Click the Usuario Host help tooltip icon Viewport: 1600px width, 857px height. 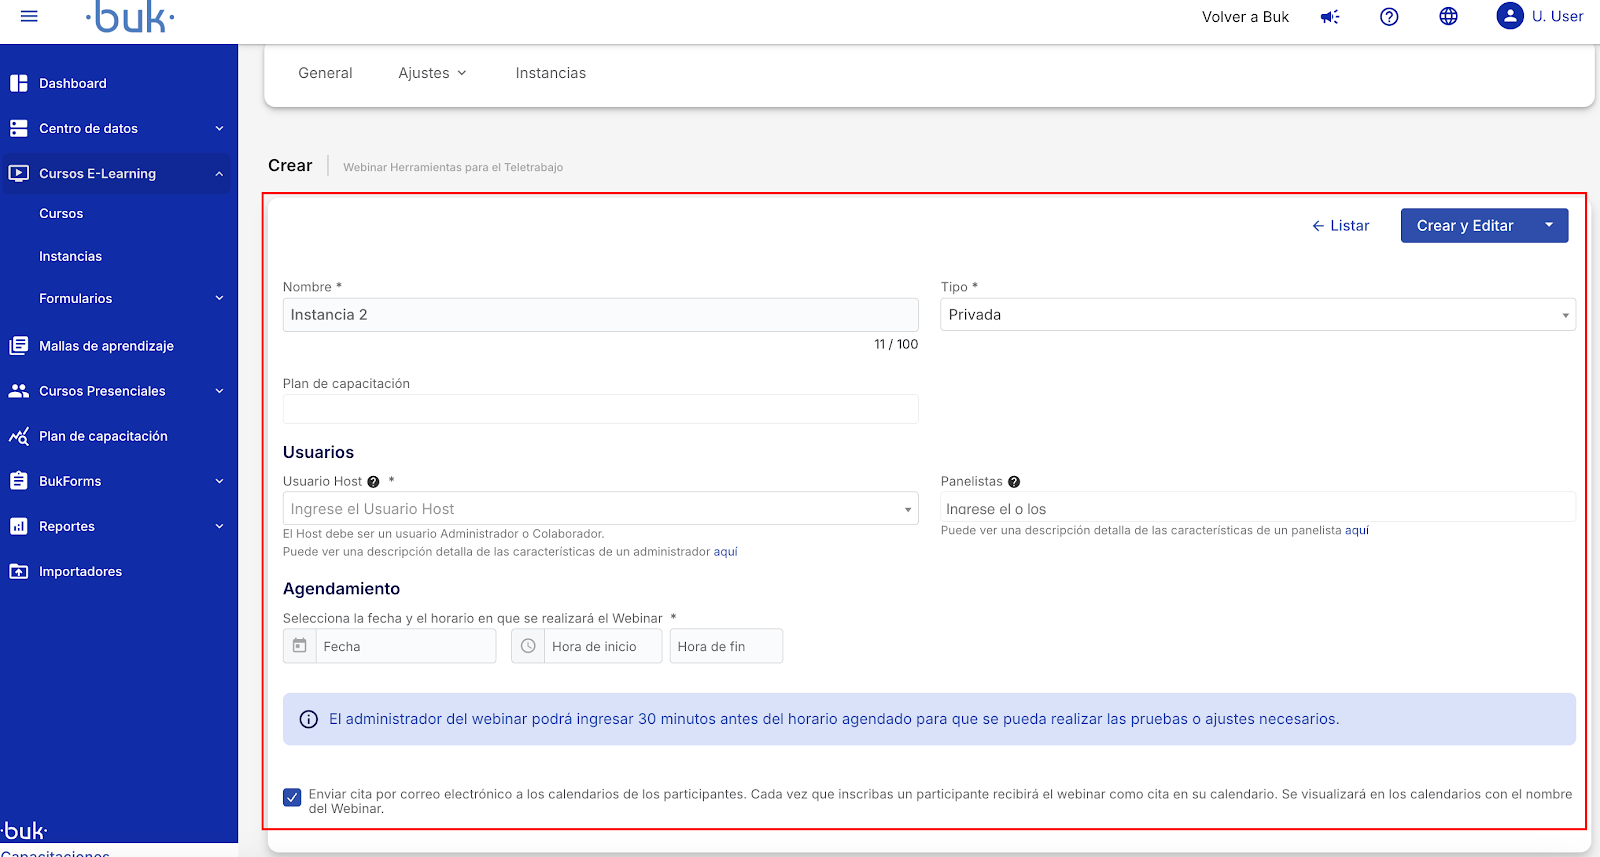(x=374, y=482)
